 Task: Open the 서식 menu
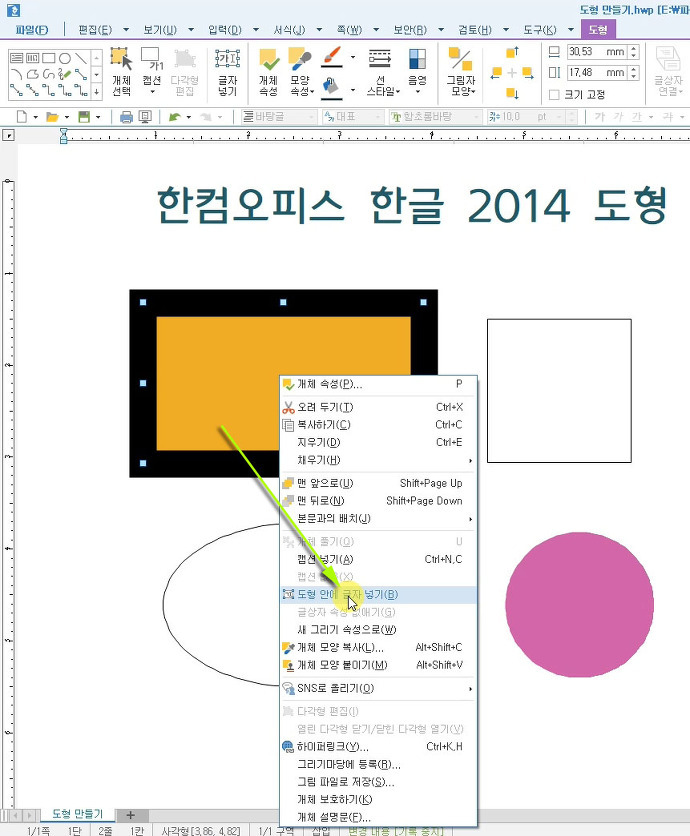tap(289, 30)
